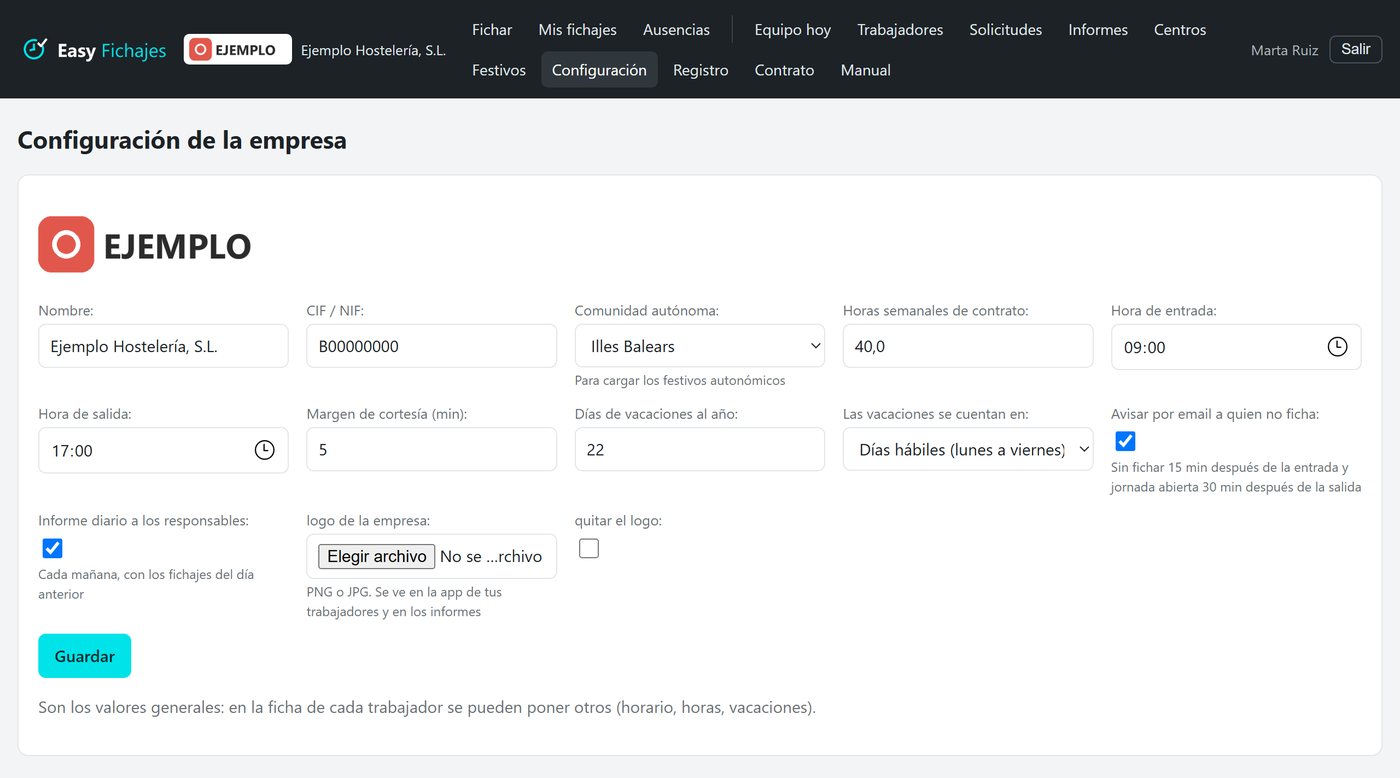Image resolution: width=1400 pixels, height=778 pixels.
Task: Click the Salir logout button
Action: [1356, 49]
